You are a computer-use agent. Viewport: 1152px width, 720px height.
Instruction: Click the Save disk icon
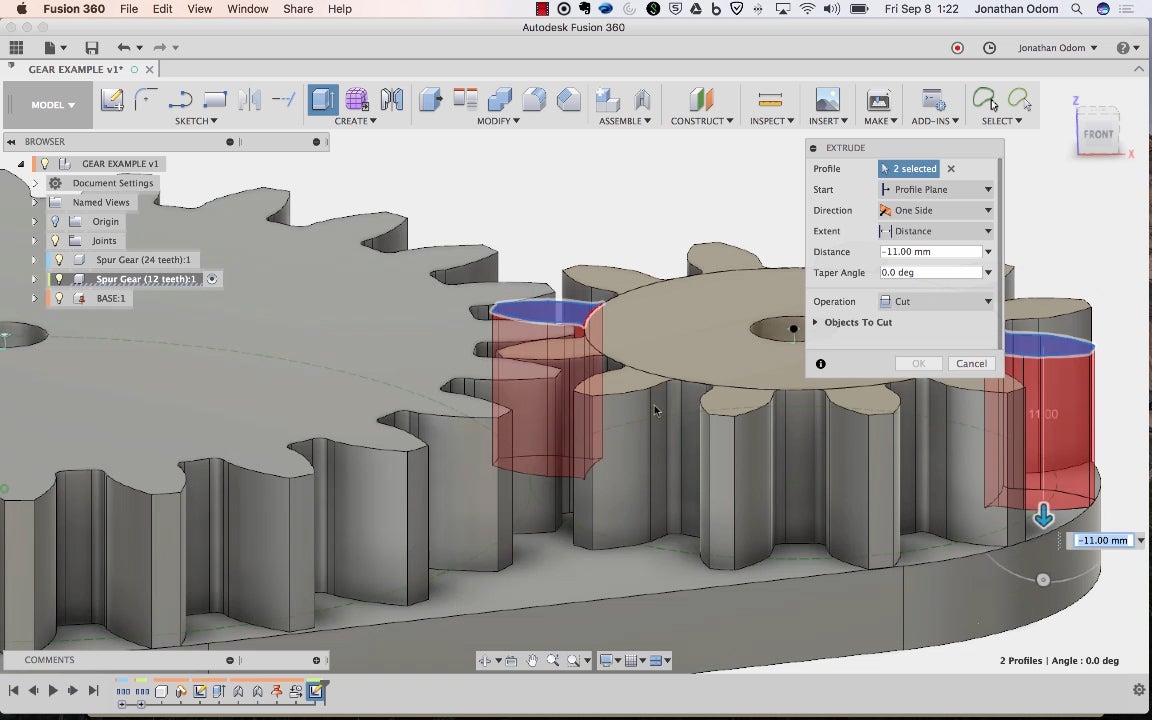point(92,48)
